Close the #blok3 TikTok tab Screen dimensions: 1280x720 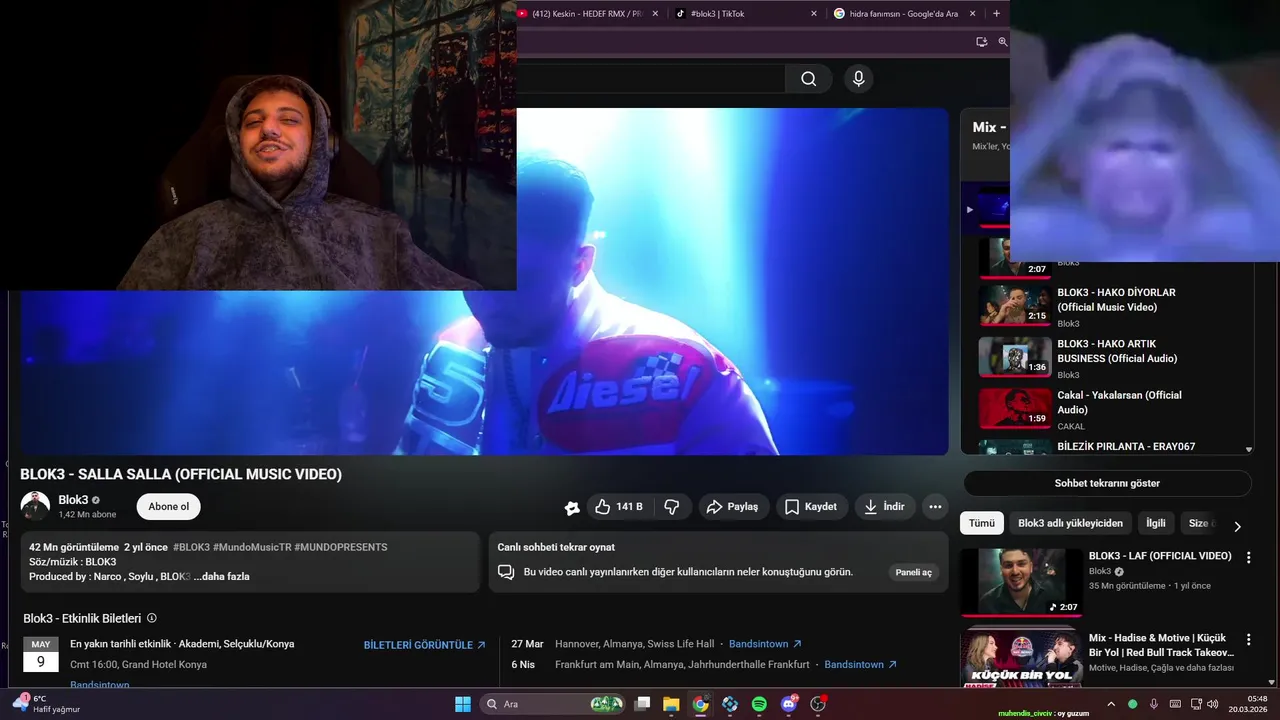[x=813, y=14]
